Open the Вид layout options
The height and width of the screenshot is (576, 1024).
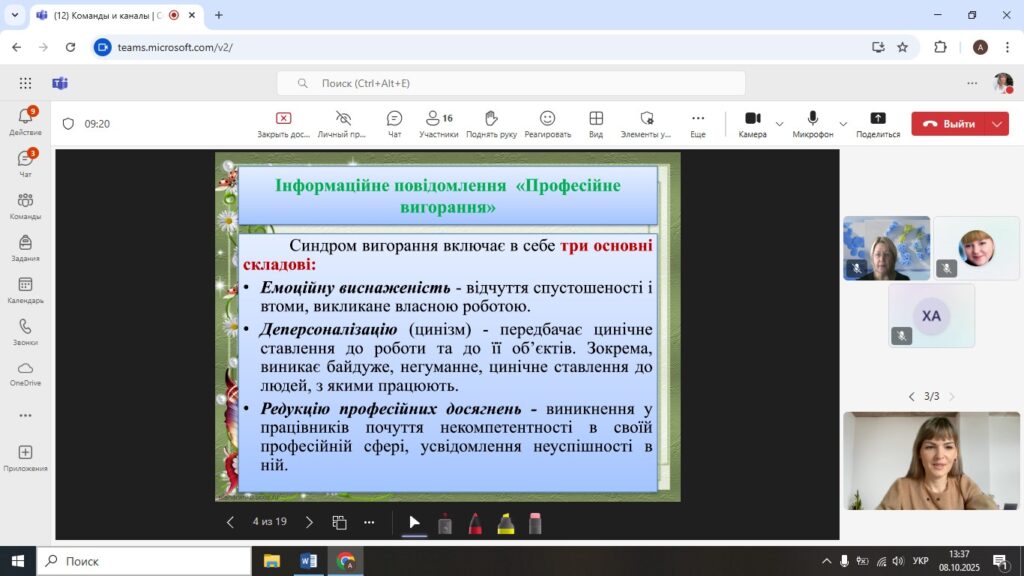tap(596, 123)
